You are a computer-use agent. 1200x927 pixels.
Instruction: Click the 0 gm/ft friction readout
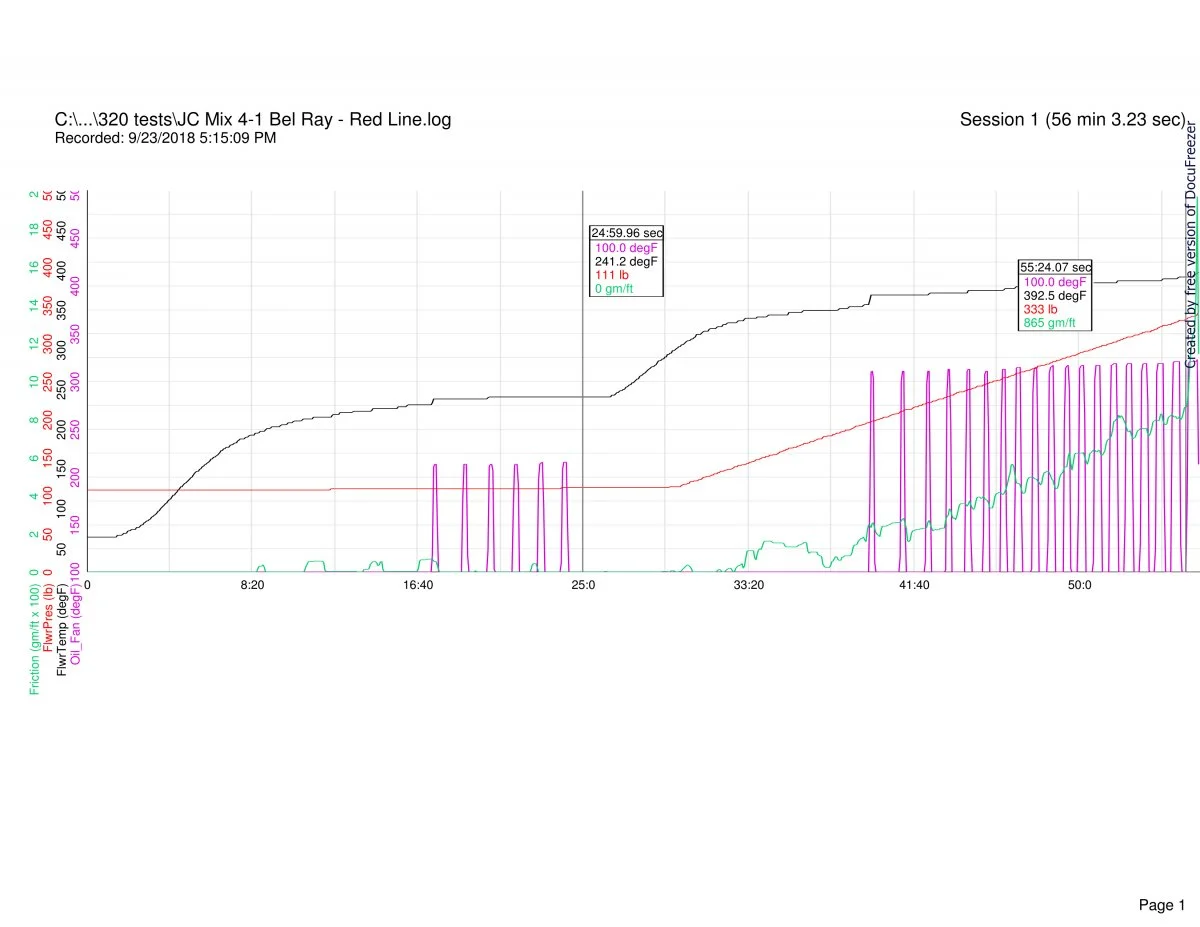coord(614,289)
